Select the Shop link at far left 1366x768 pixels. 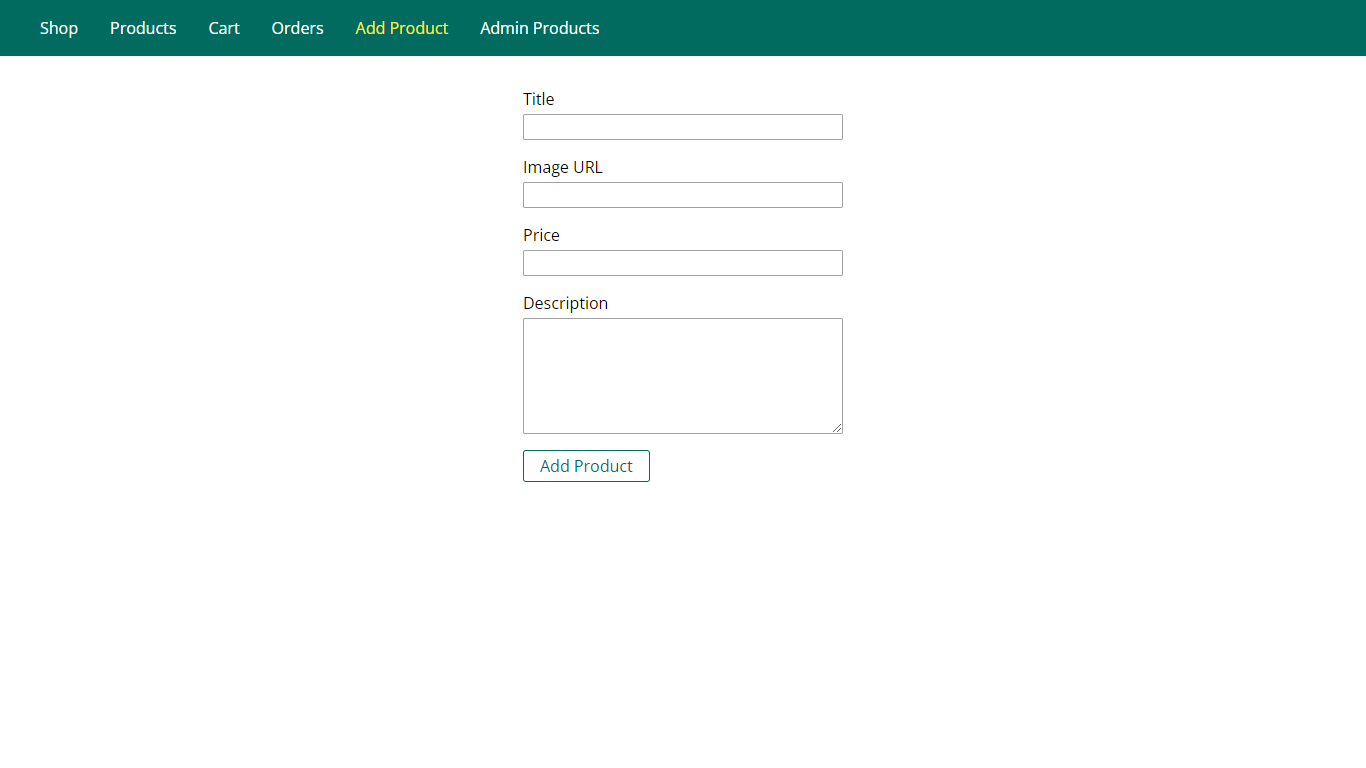coord(58,28)
